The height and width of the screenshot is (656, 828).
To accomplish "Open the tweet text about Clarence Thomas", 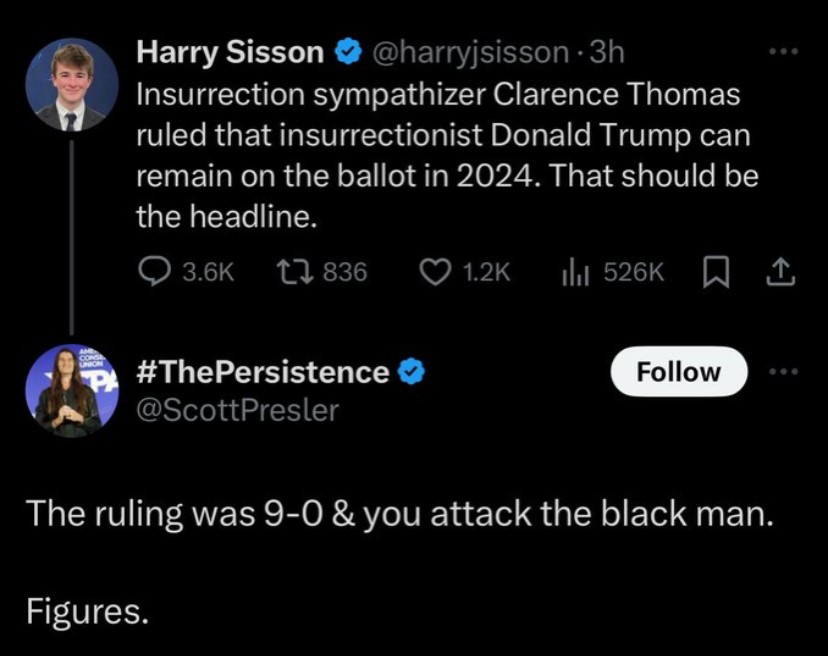I will 440,155.
